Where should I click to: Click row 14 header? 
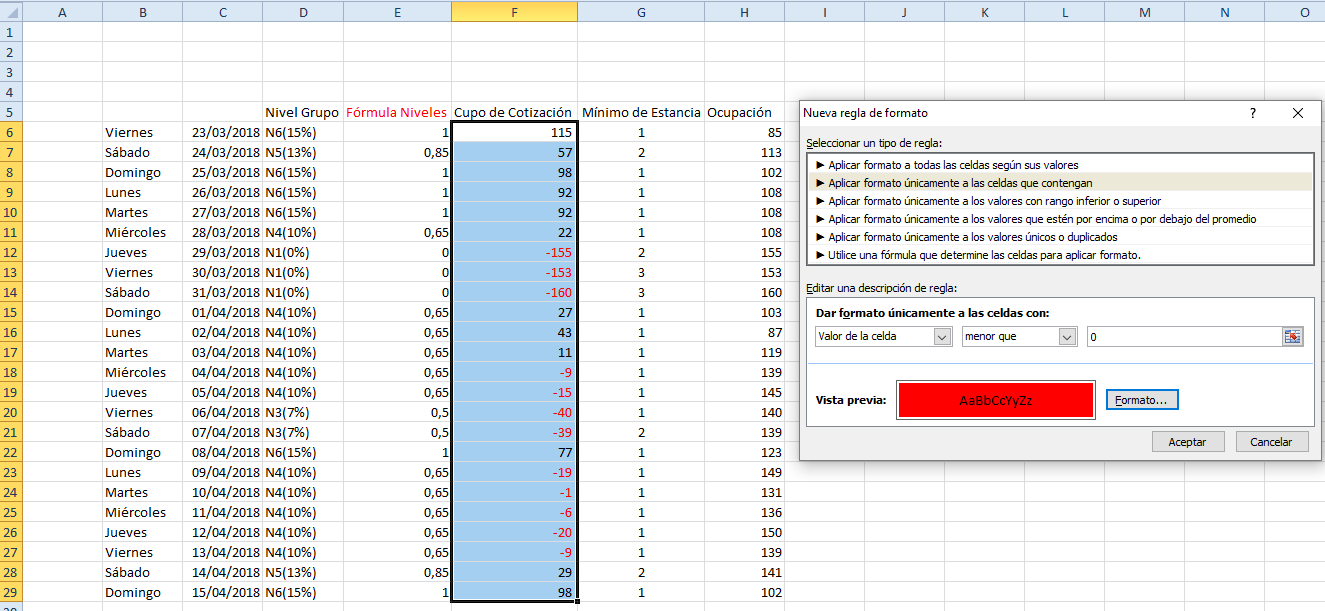(x=10, y=292)
